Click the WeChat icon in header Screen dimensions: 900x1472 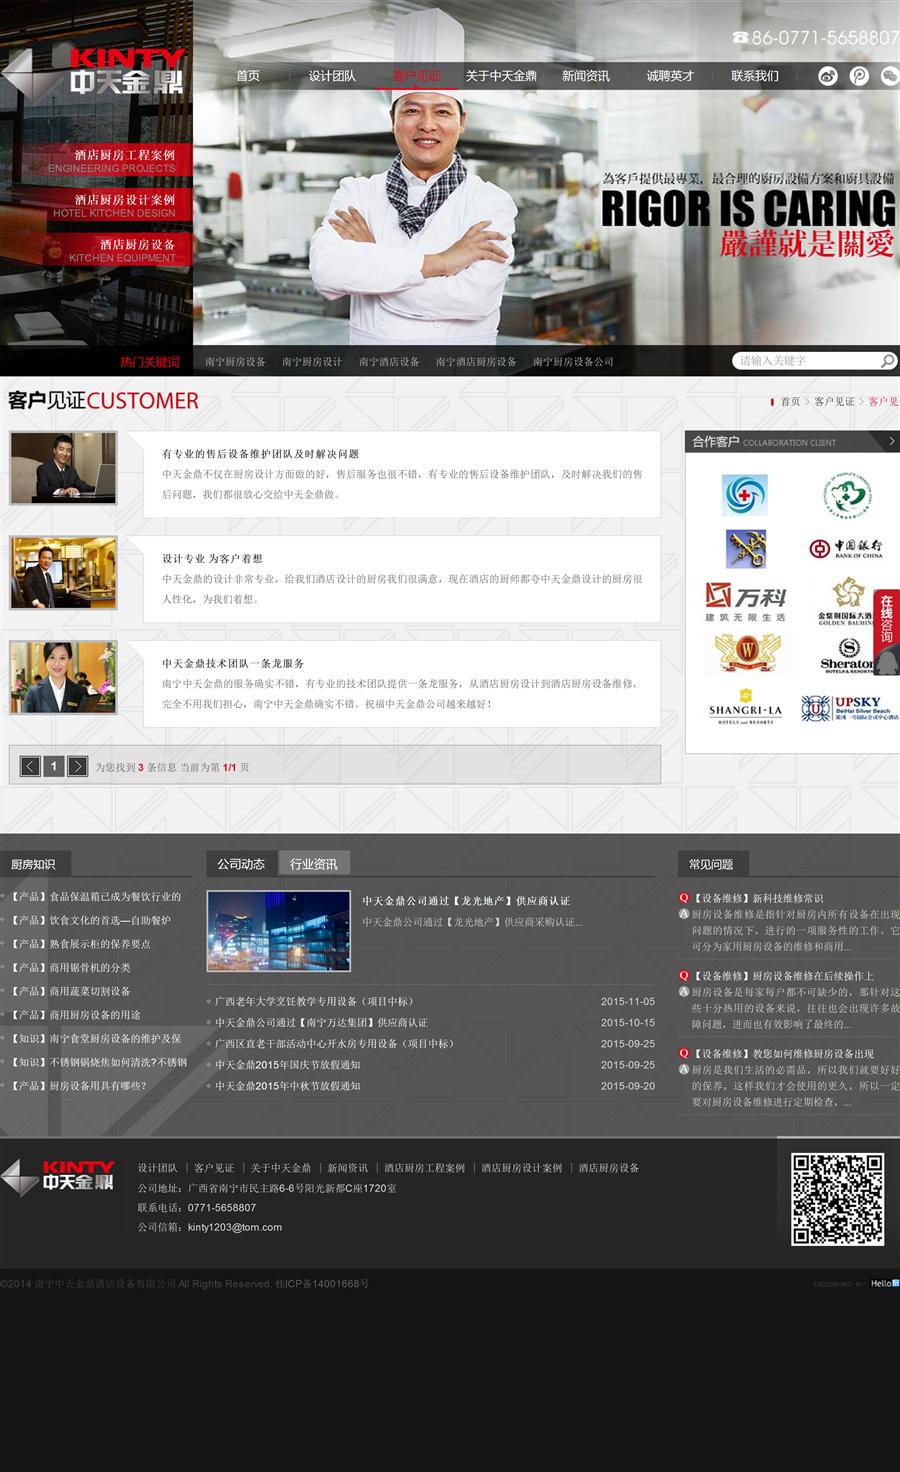[889, 76]
